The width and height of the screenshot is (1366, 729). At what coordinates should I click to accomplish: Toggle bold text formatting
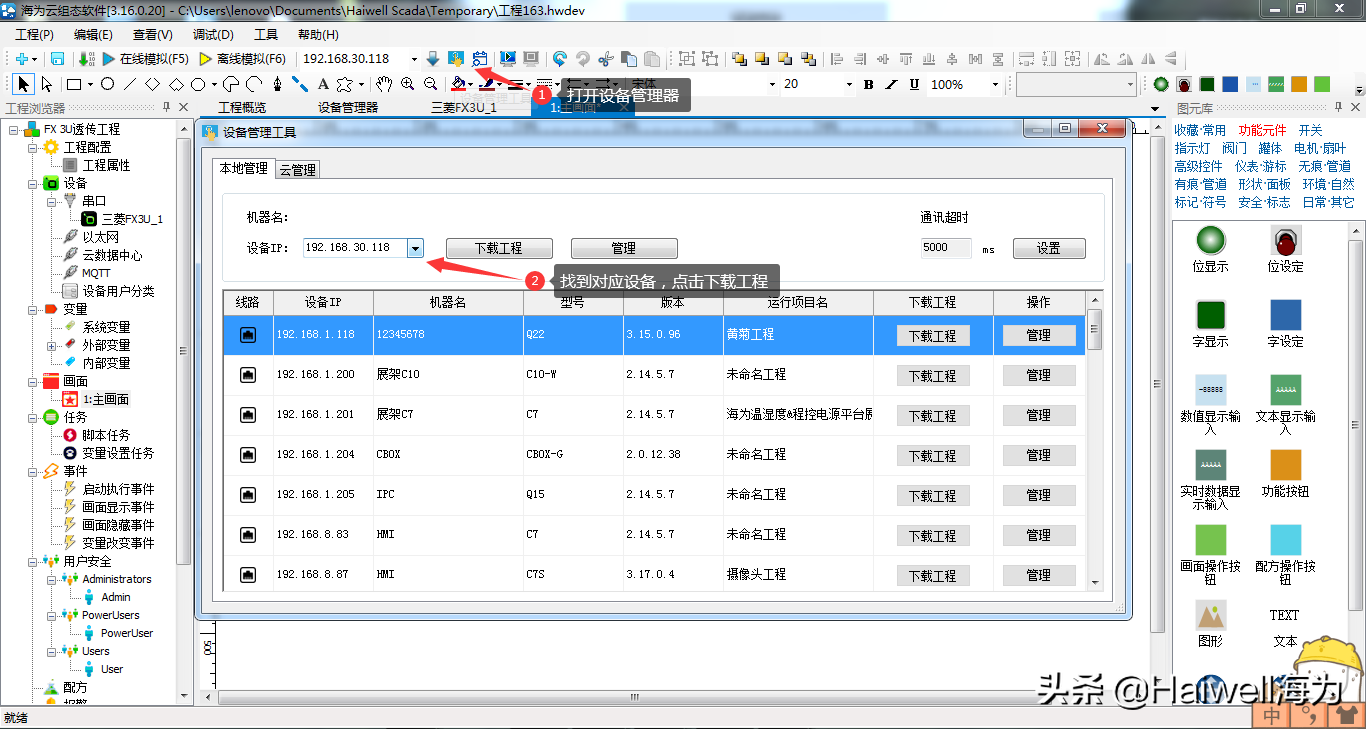click(868, 85)
